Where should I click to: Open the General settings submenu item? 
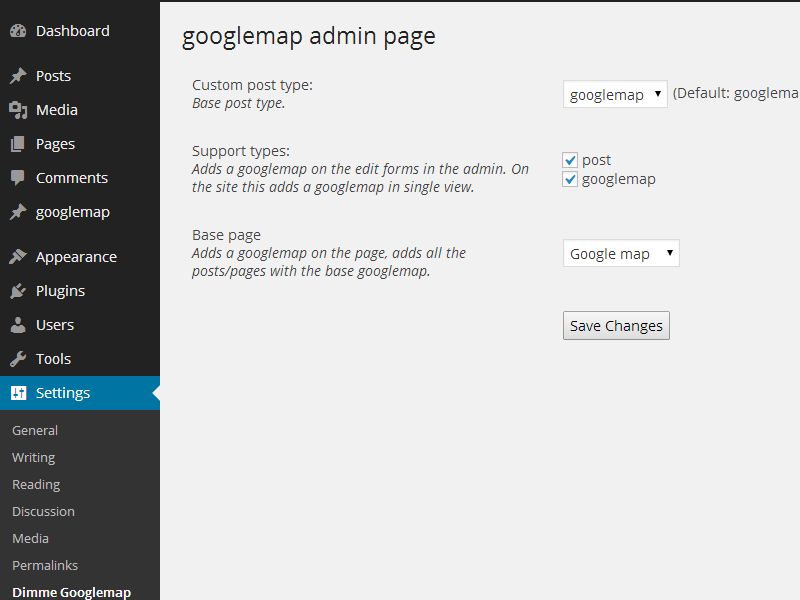point(35,431)
